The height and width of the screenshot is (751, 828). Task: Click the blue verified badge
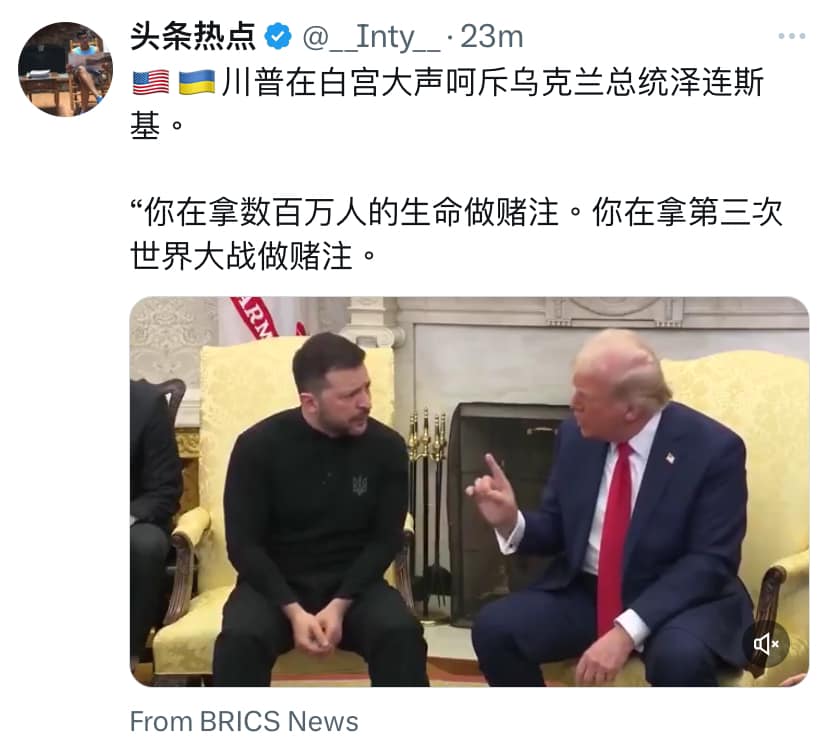point(278,37)
